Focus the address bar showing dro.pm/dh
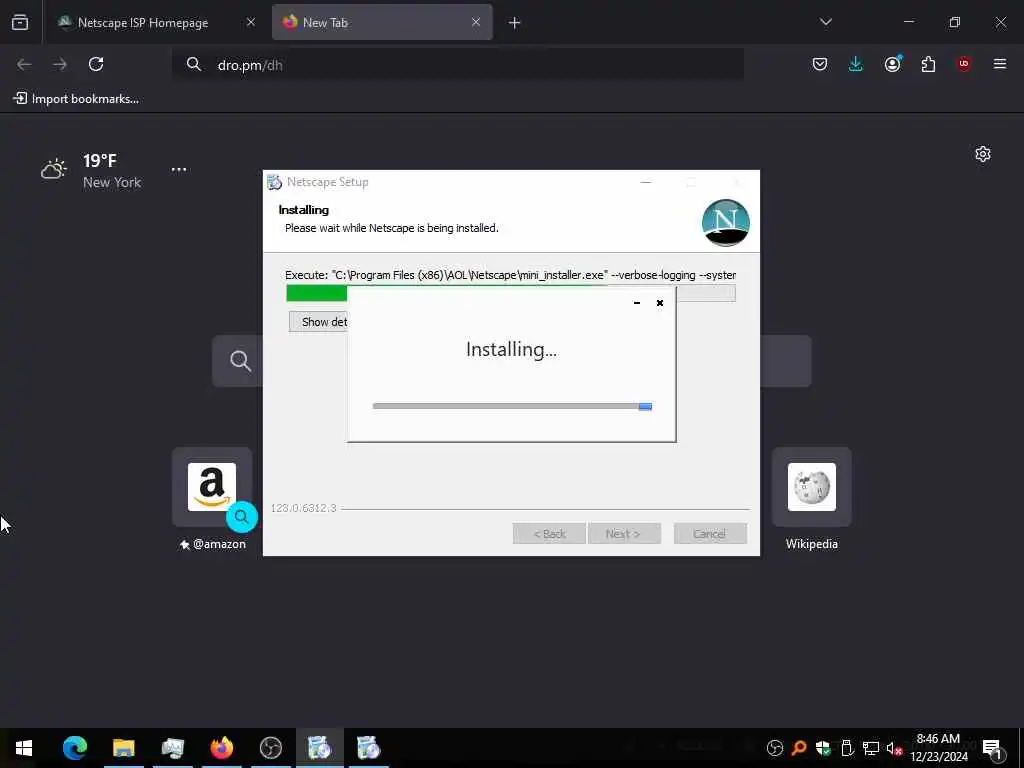1024x768 pixels. click(x=457, y=65)
